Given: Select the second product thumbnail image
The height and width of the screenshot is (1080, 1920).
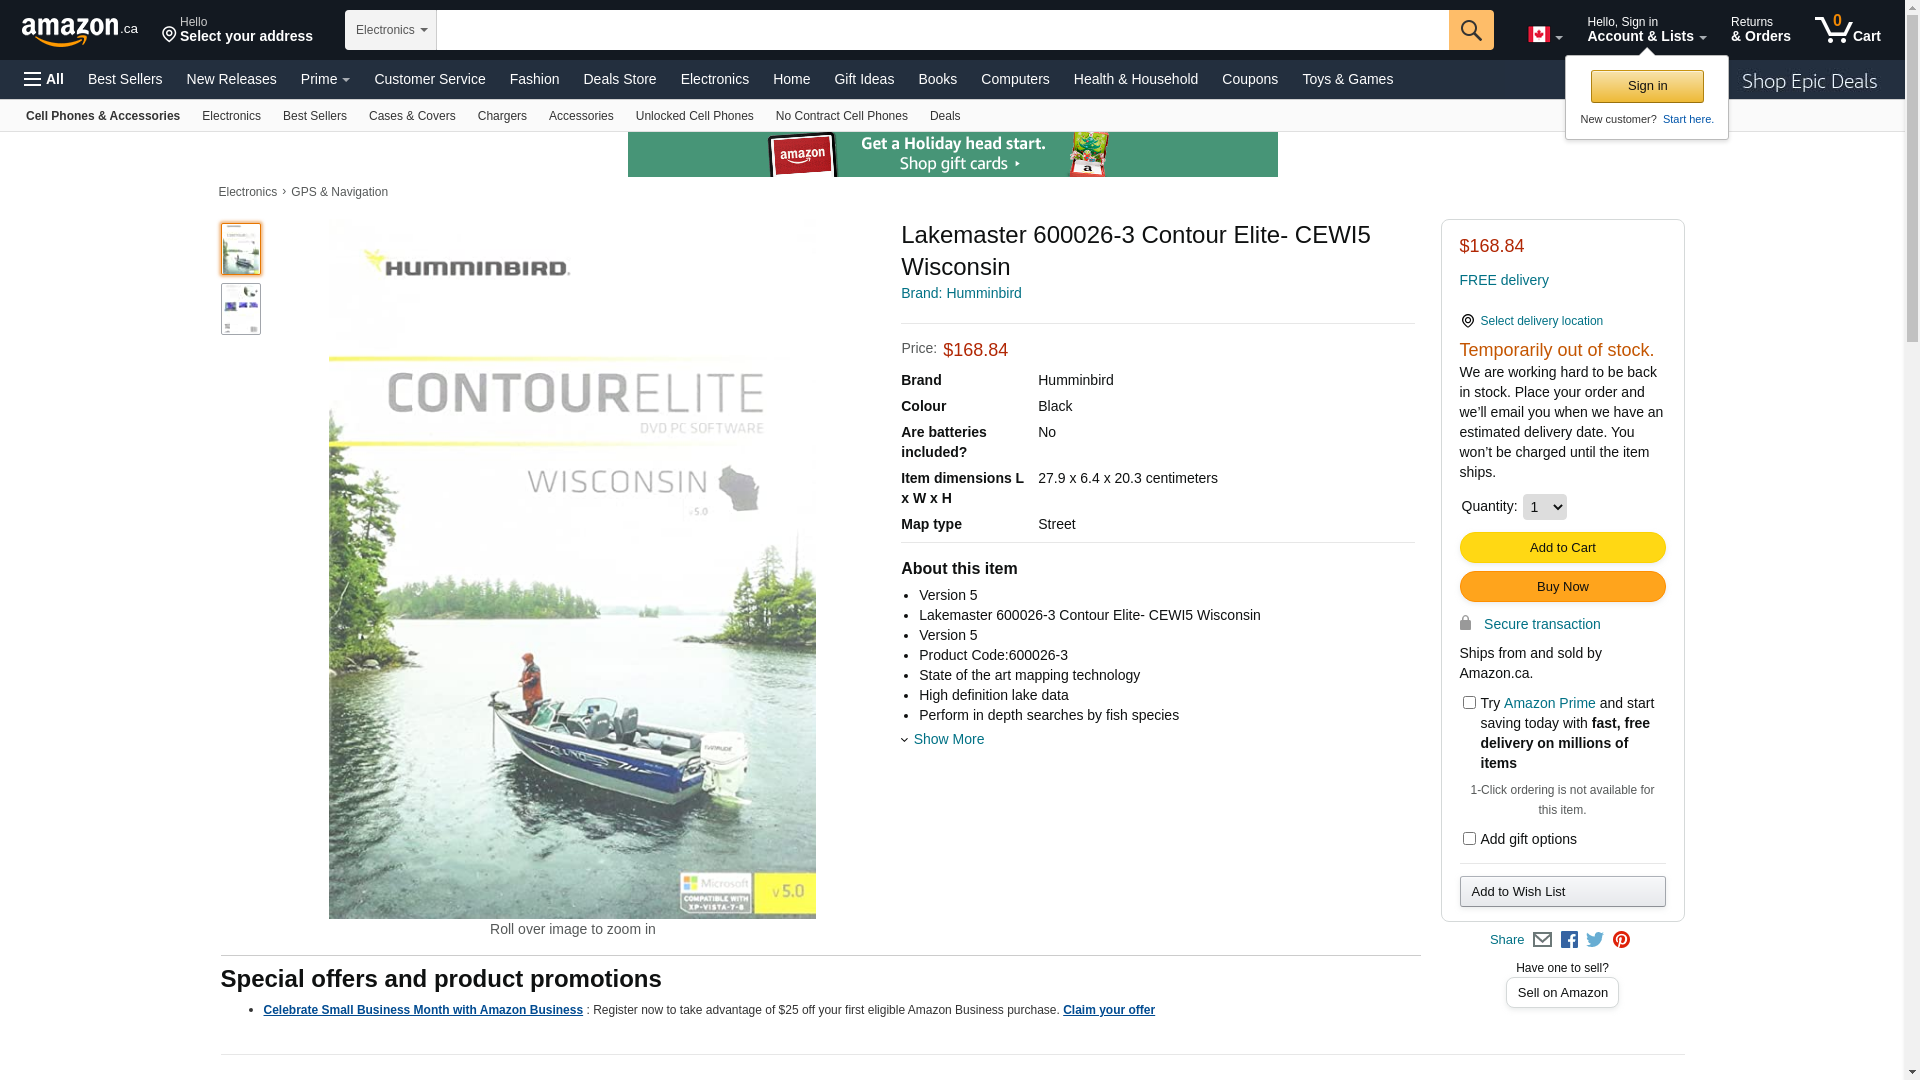Looking at the screenshot, I should click(241, 309).
